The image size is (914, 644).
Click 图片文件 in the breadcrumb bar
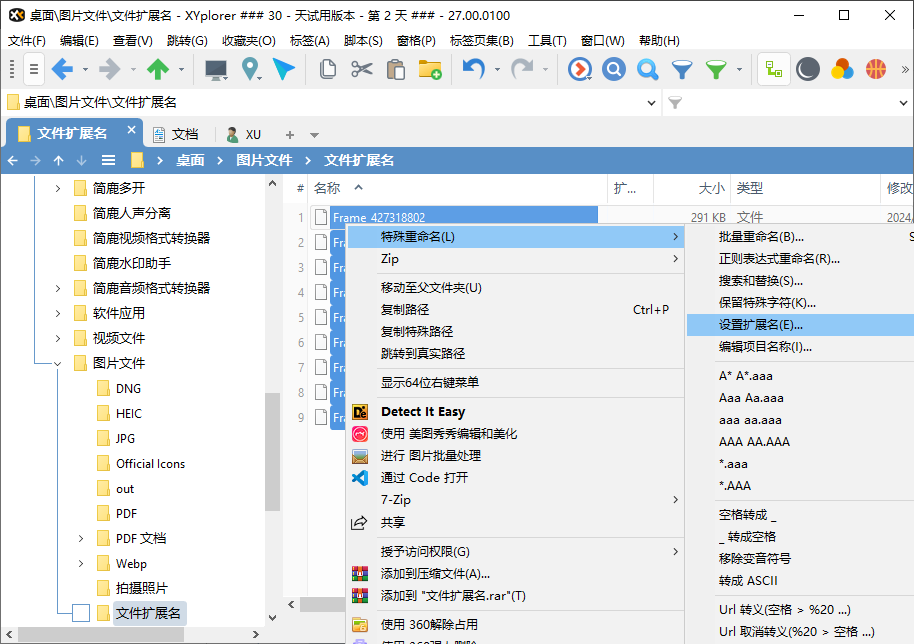[264, 160]
